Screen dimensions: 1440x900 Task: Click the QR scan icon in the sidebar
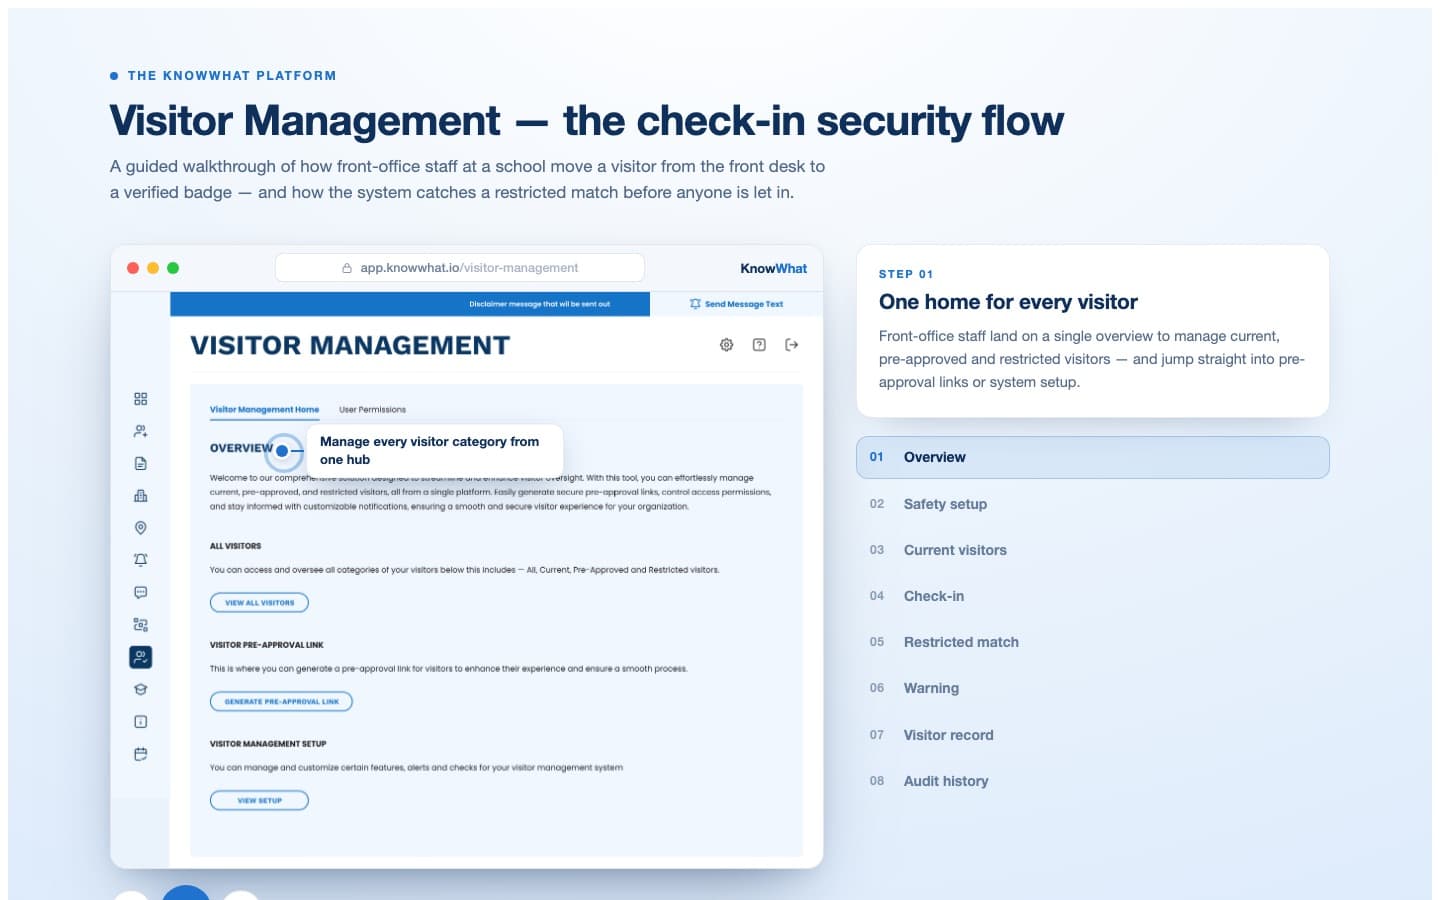140,625
